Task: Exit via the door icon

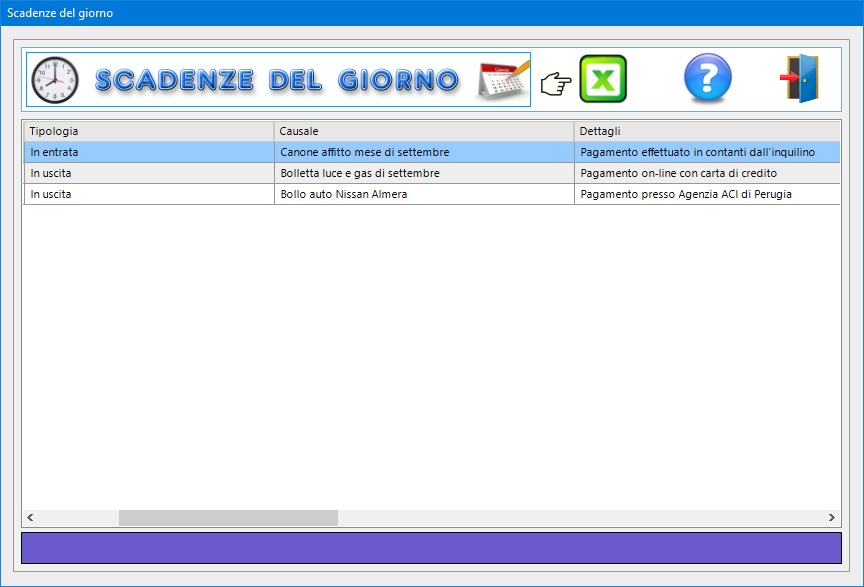Action: coord(800,78)
